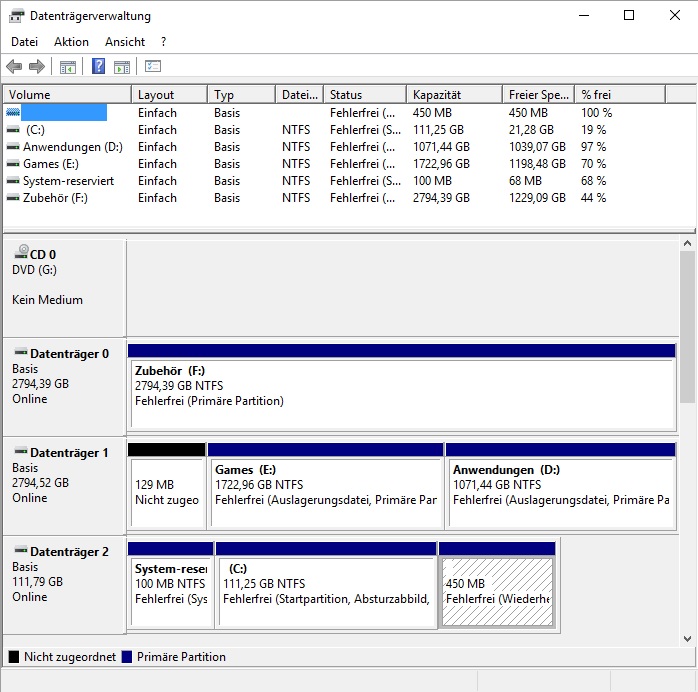This screenshot has width=698, height=692.
Task: Open the Datei menu
Action: coord(24,42)
